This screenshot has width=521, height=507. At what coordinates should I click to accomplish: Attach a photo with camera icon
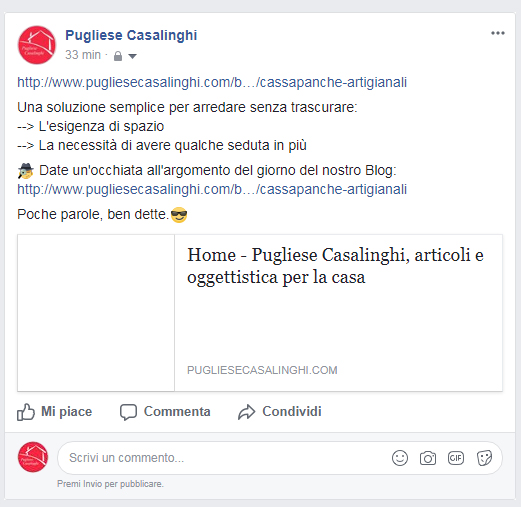tap(428, 458)
